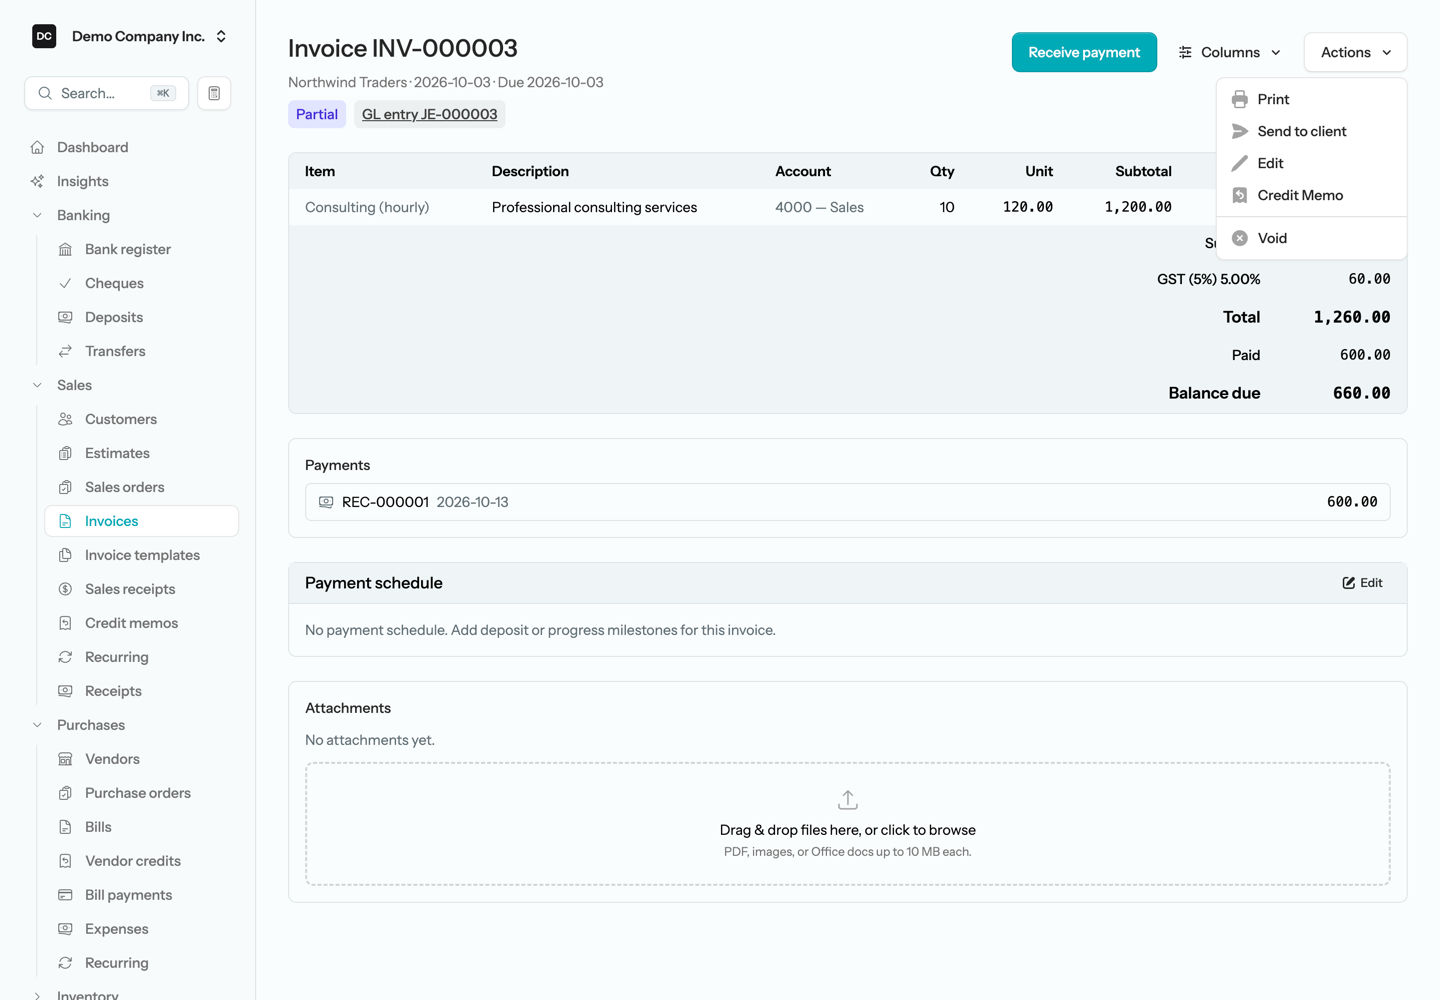Click the Receive payment button
1440x1000 pixels.
1084,52
